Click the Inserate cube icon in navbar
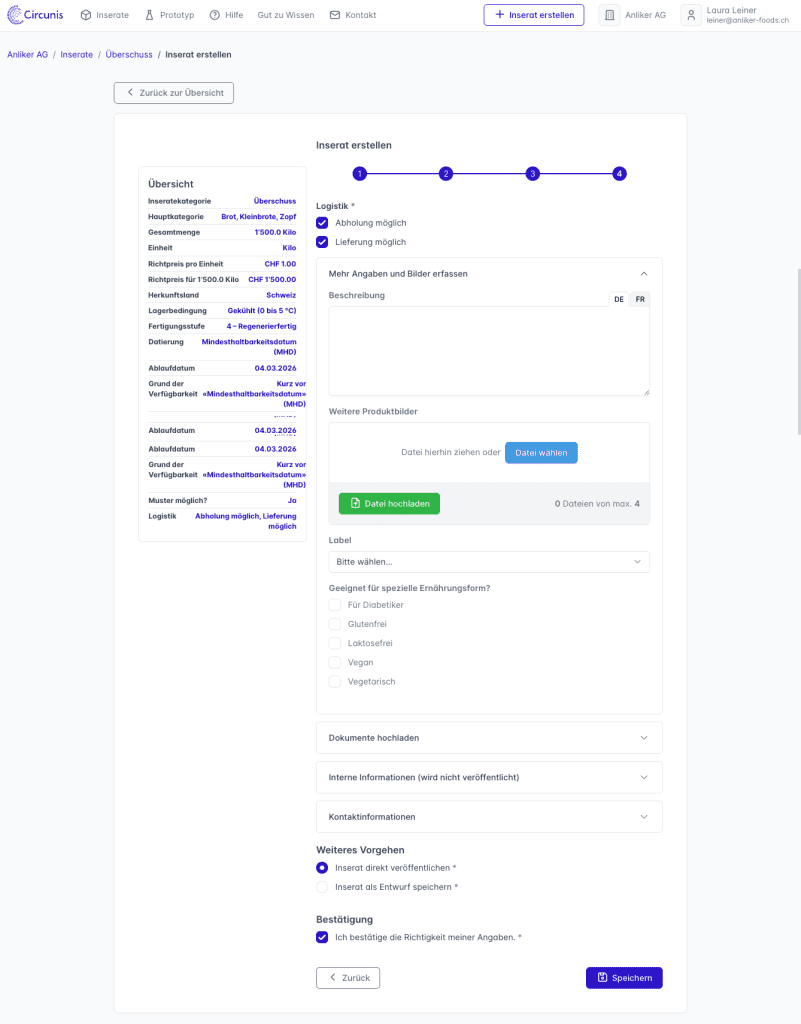 (86, 15)
